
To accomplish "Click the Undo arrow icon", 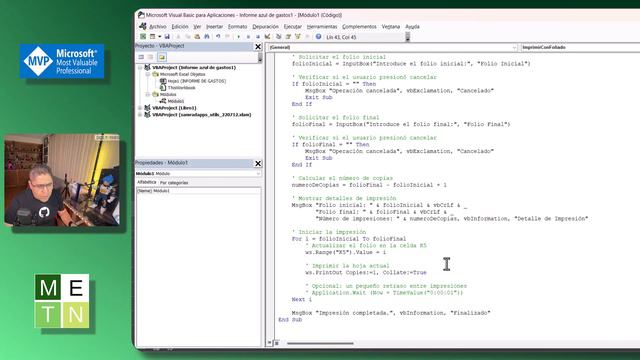I will (218, 37).
